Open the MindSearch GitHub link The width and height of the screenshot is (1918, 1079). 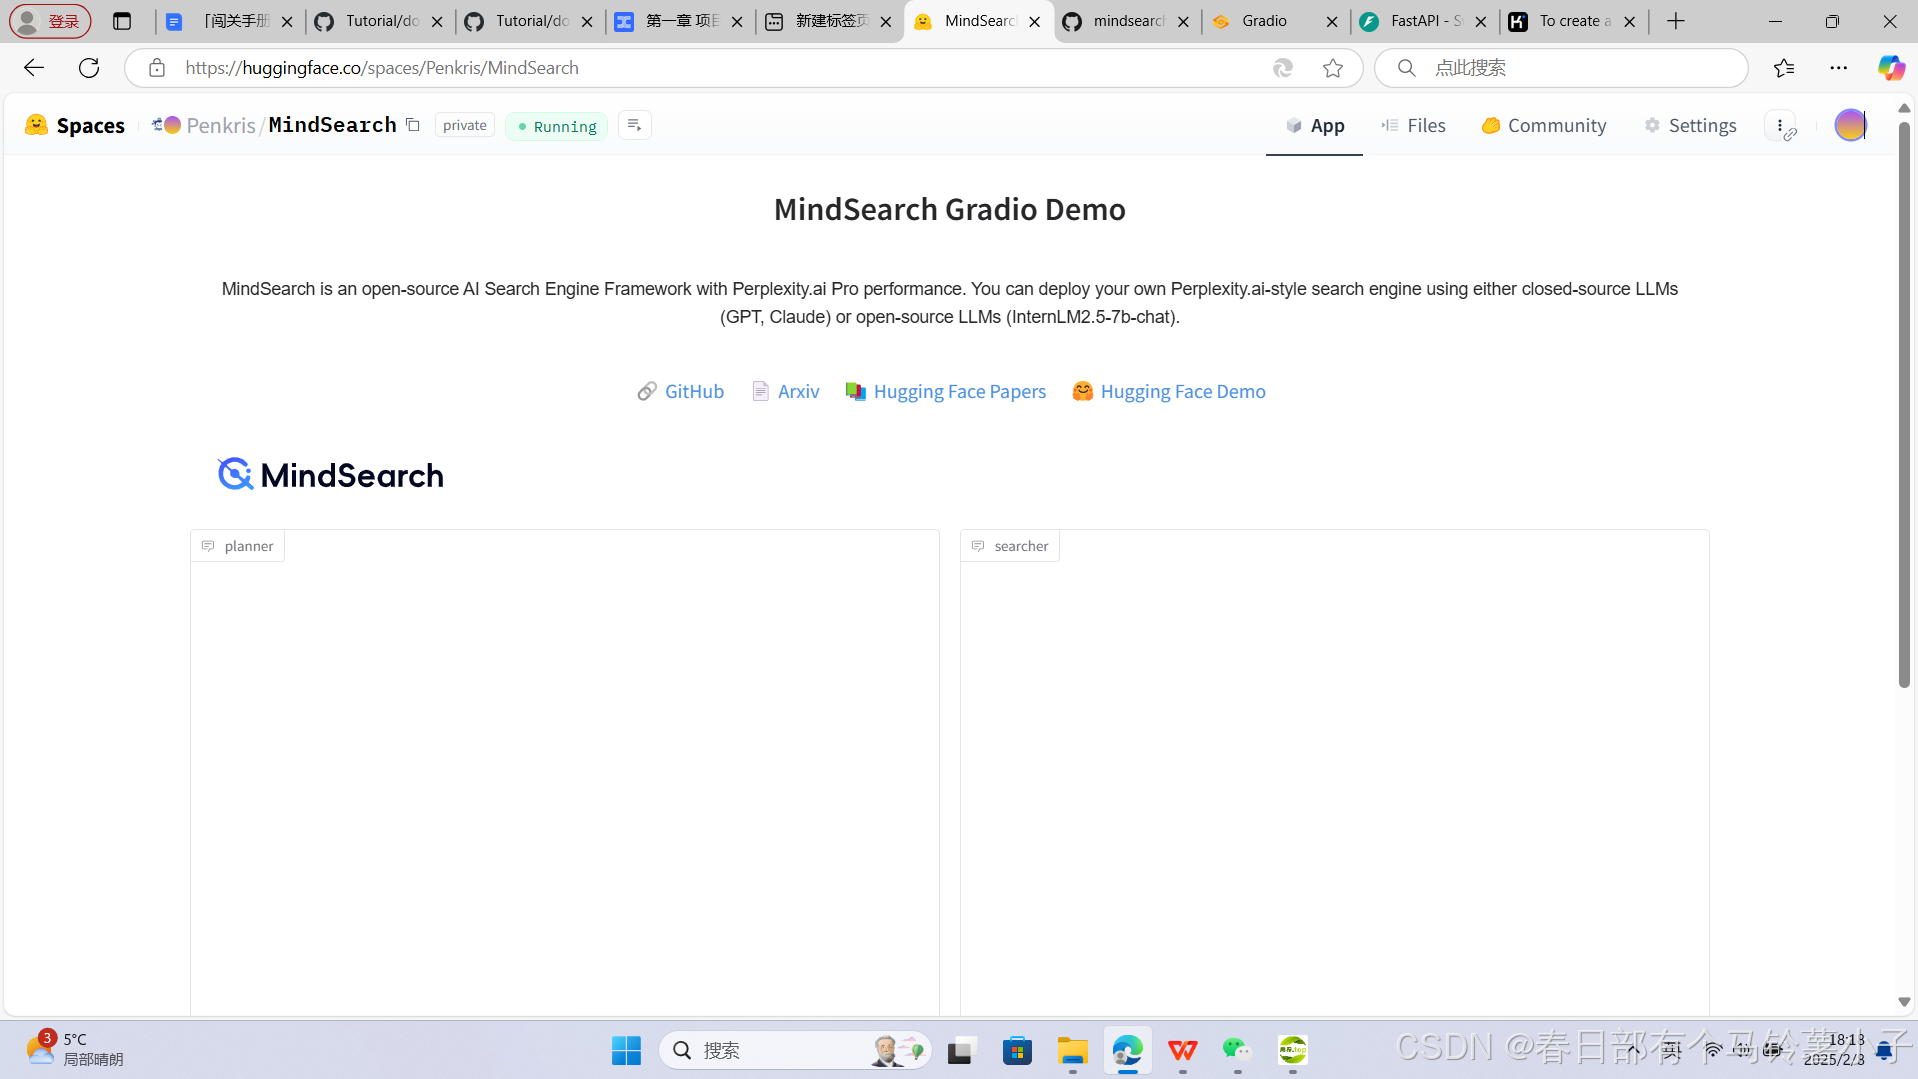point(694,391)
